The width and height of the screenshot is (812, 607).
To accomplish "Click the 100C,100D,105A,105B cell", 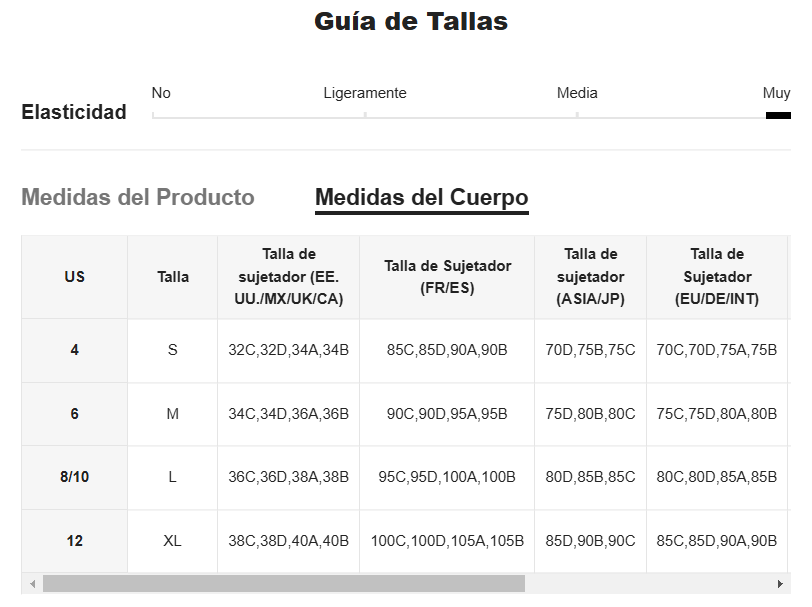I will point(447,541).
